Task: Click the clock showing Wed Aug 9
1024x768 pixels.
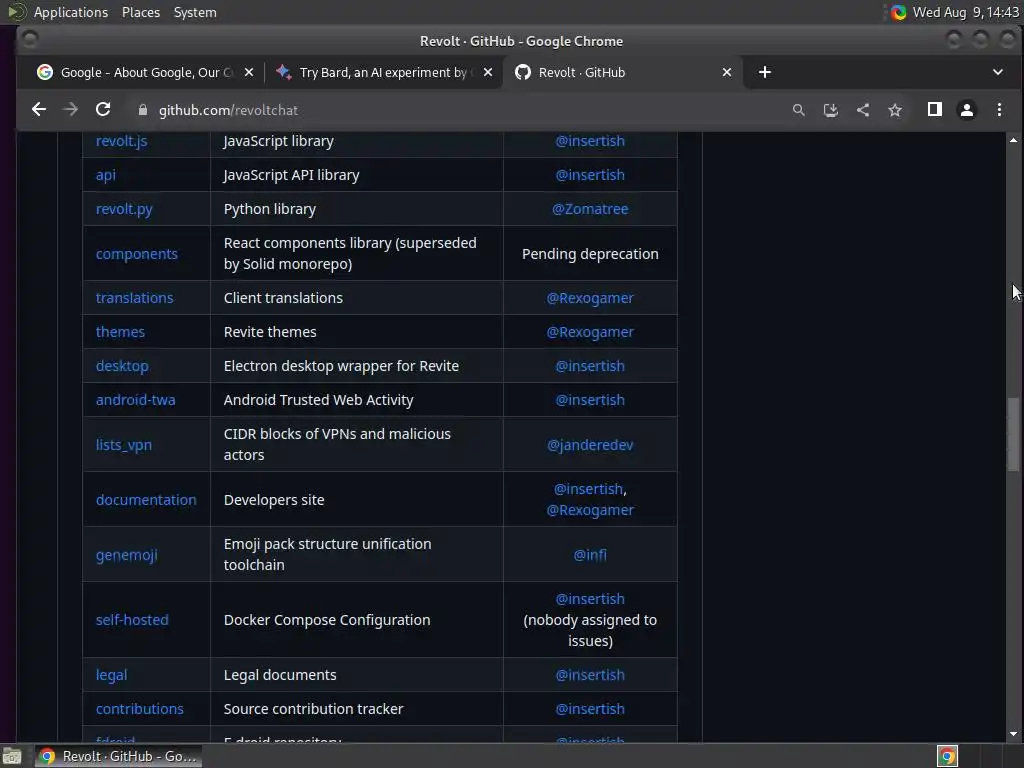Action: [x=966, y=12]
